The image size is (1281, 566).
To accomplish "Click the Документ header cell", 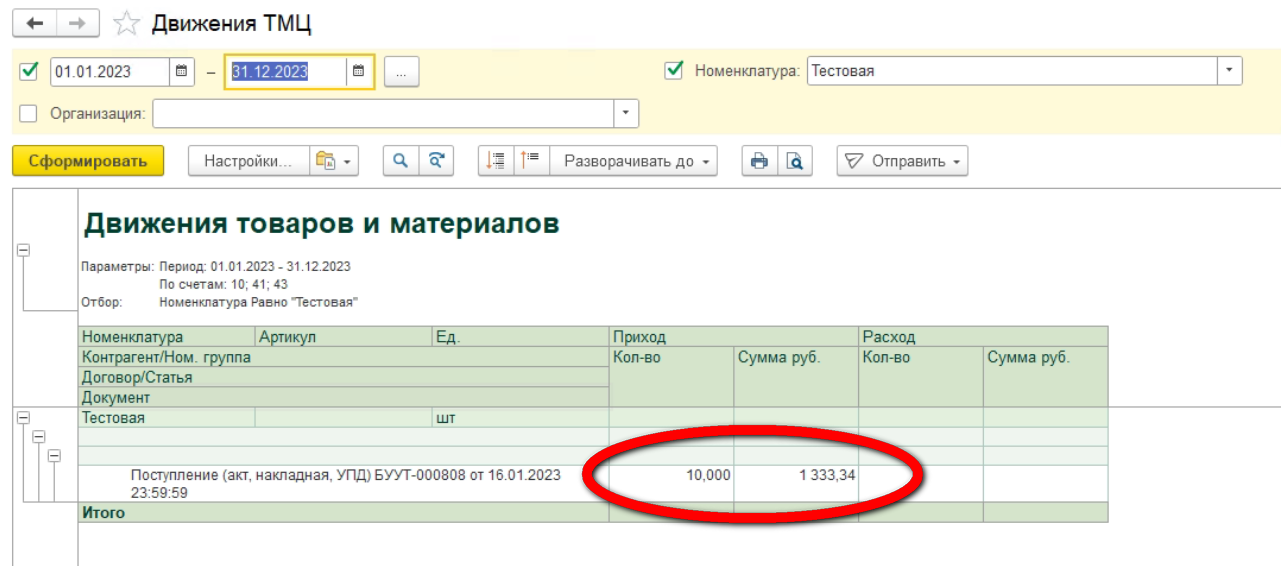I will click(x=344, y=397).
